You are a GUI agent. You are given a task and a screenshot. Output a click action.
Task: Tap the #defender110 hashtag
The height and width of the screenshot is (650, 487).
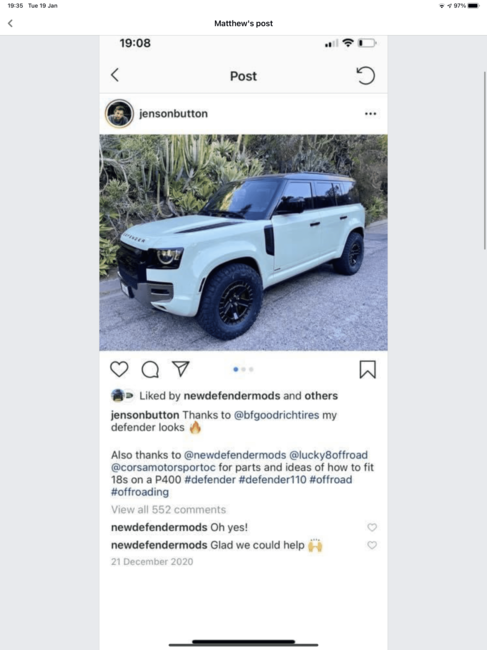(x=272, y=480)
